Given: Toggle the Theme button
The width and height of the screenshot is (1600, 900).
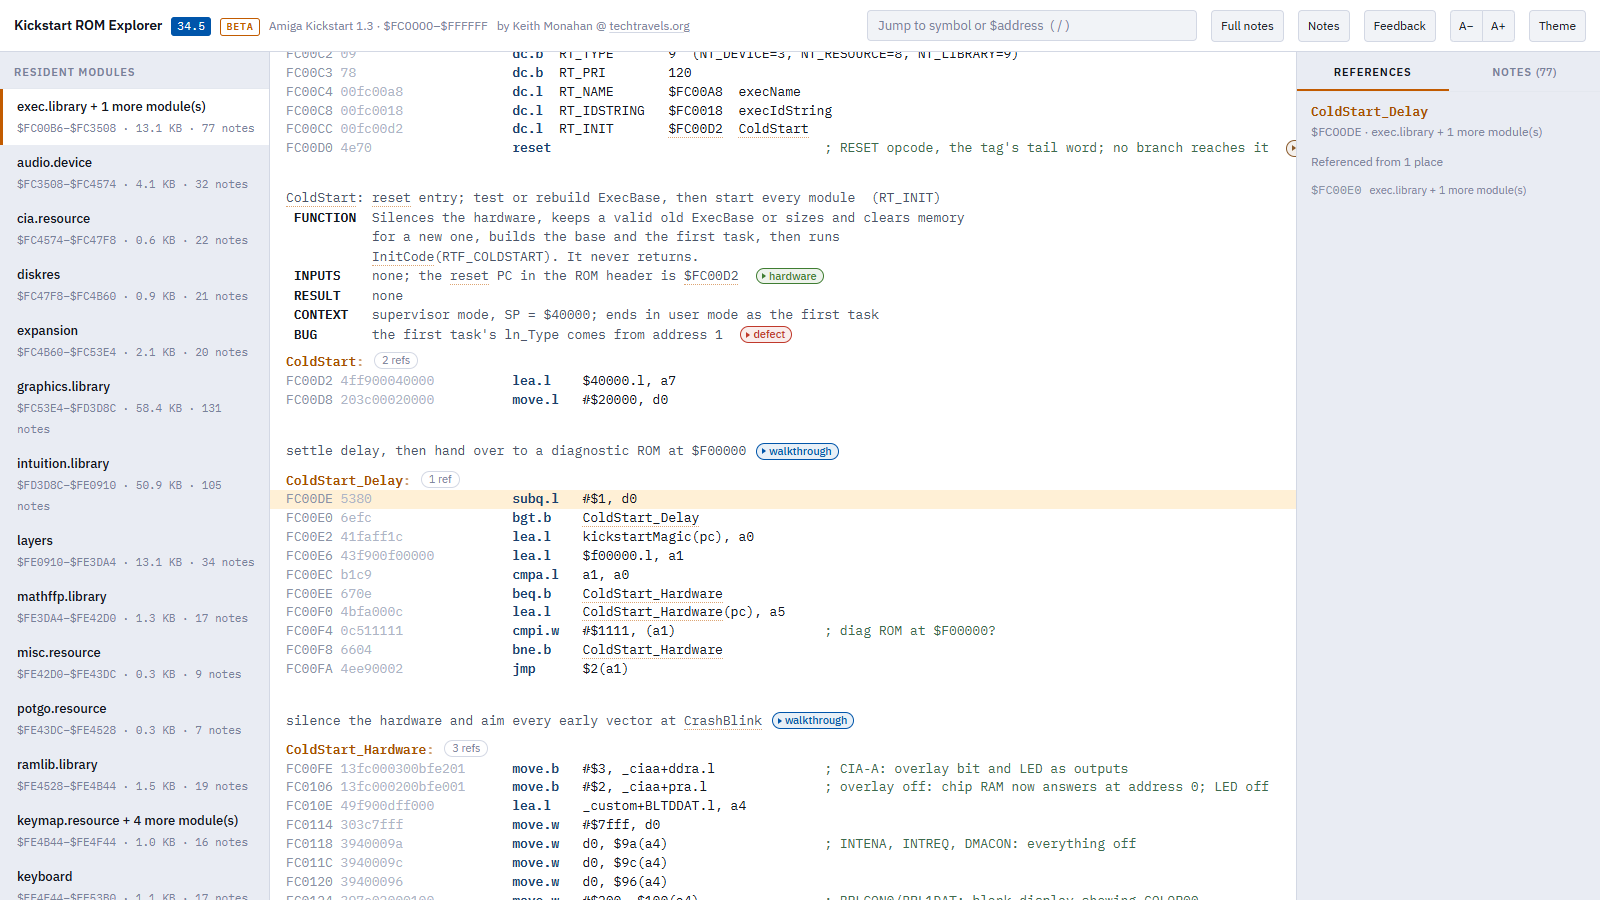Looking at the screenshot, I should click(1557, 26).
